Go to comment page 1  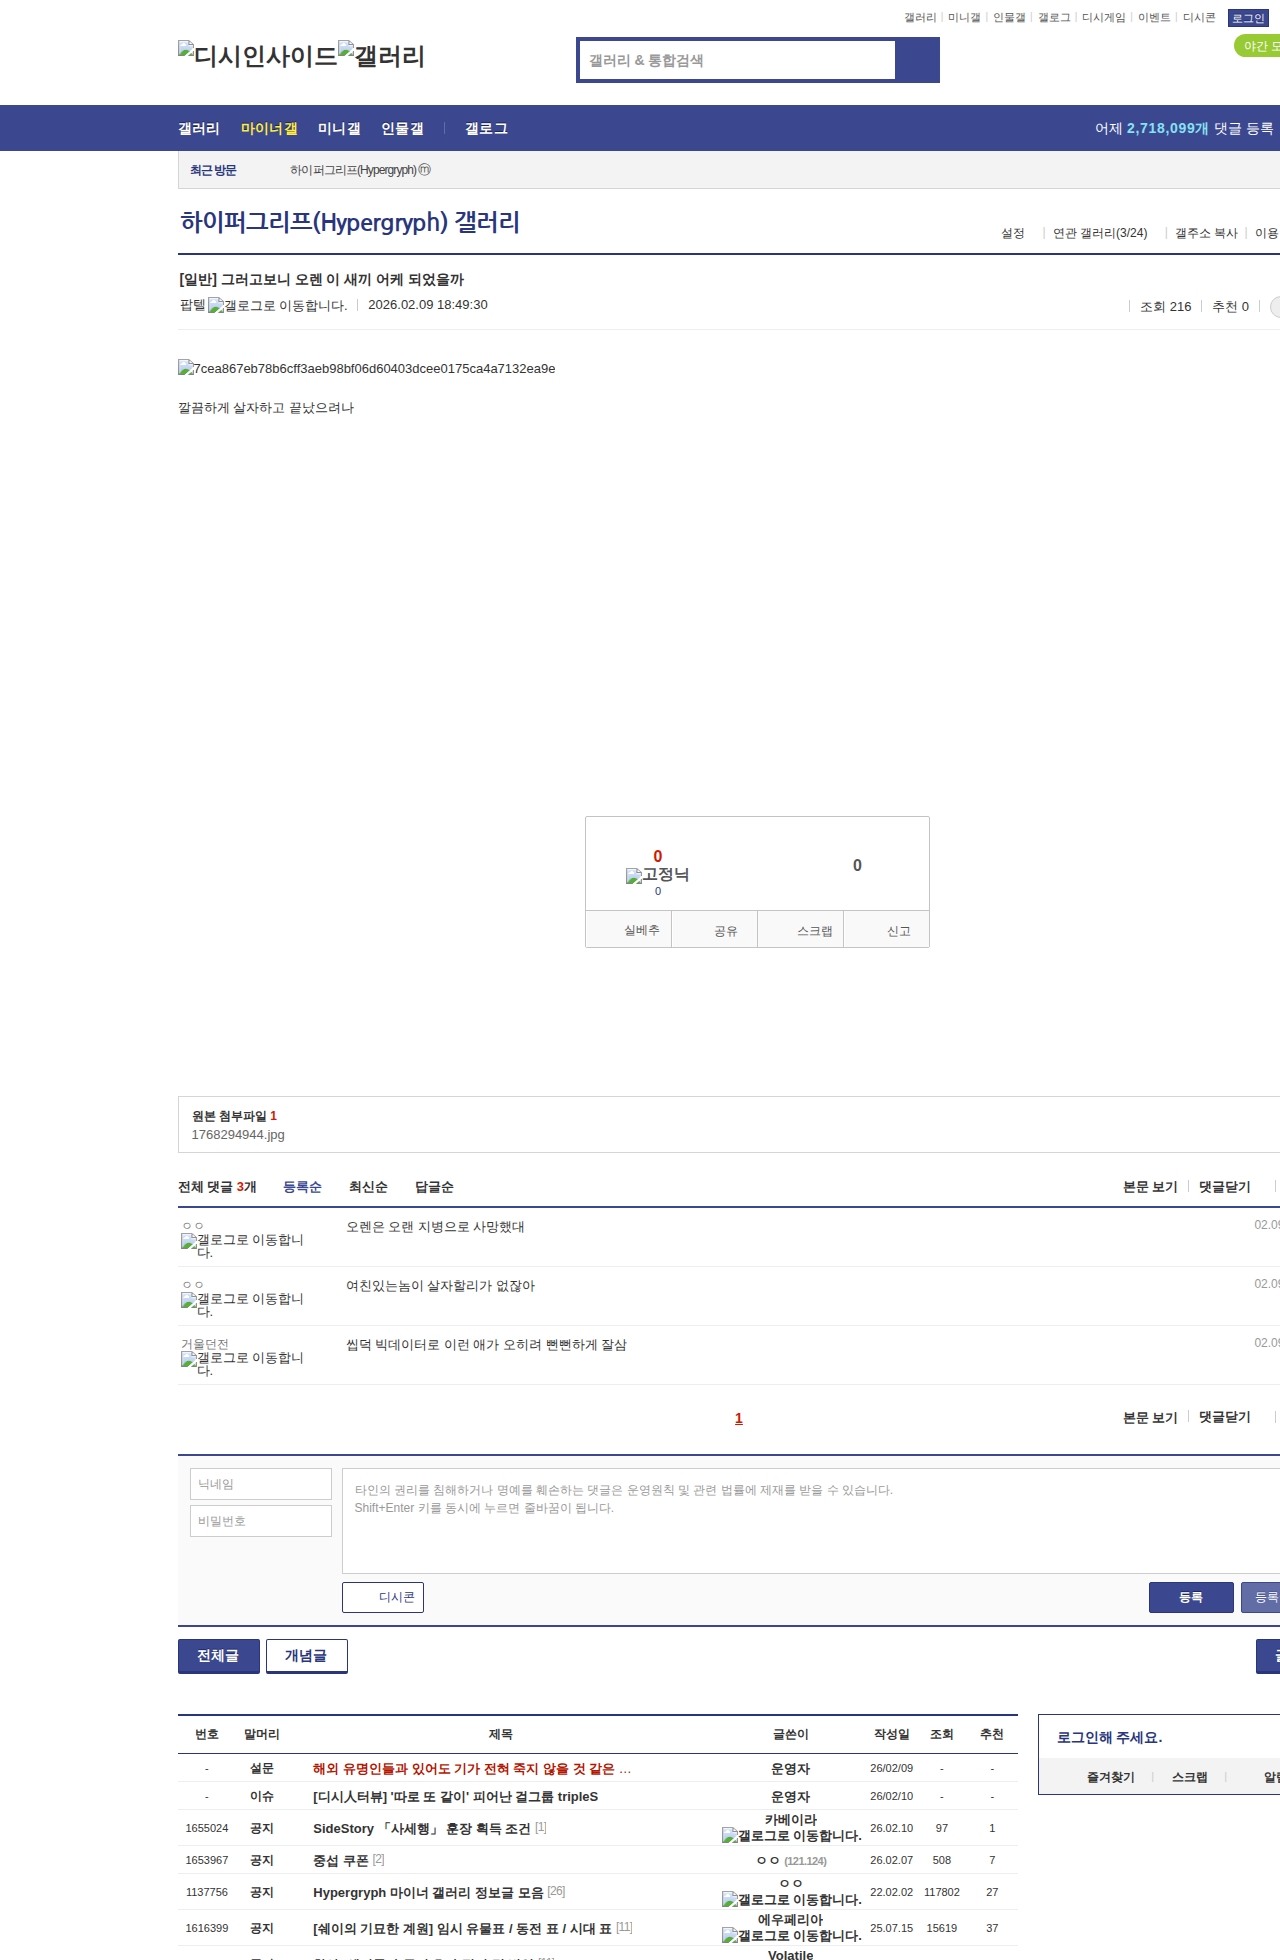click(x=739, y=1418)
